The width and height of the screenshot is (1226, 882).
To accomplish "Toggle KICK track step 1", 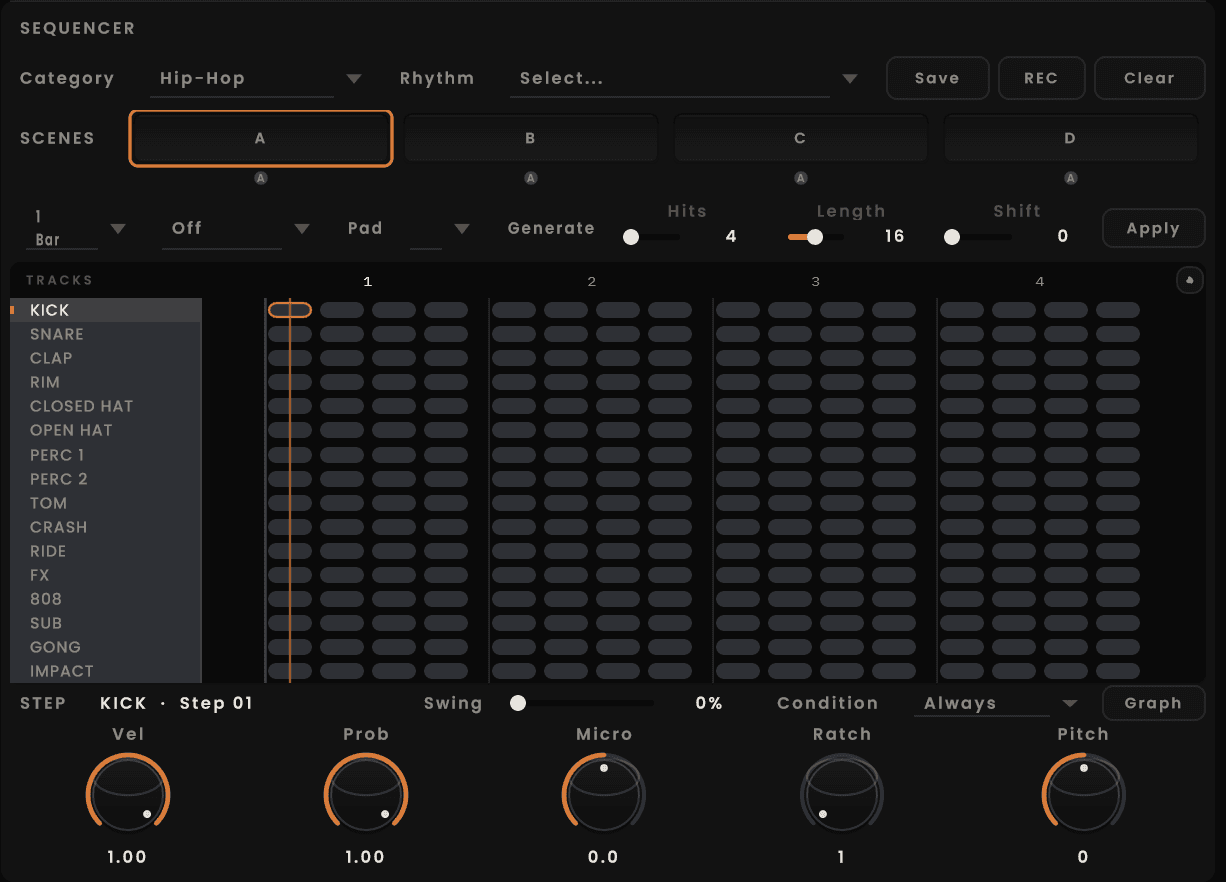I will coord(290,310).
